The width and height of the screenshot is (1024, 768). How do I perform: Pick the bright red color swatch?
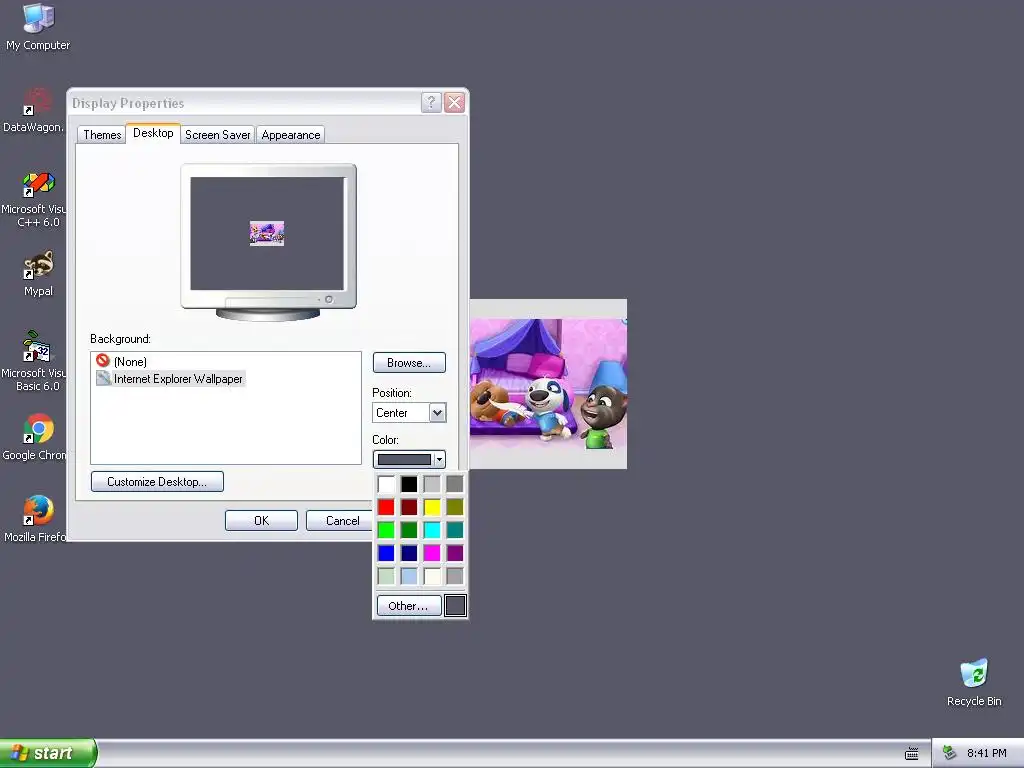pyautogui.click(x=386, y=507)
